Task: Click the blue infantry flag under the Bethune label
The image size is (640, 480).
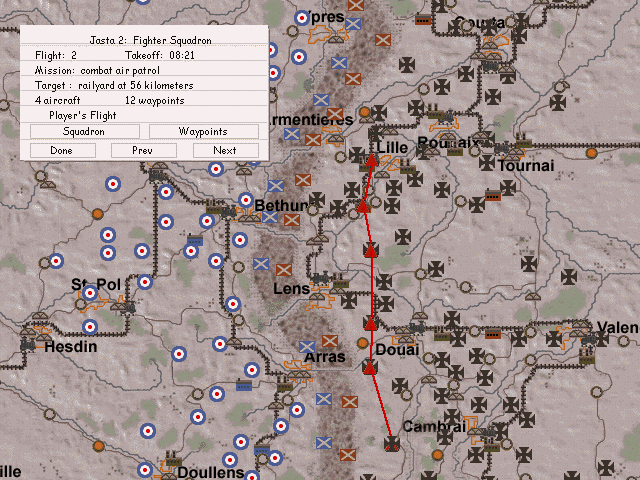Action: (x=270, y=217)
